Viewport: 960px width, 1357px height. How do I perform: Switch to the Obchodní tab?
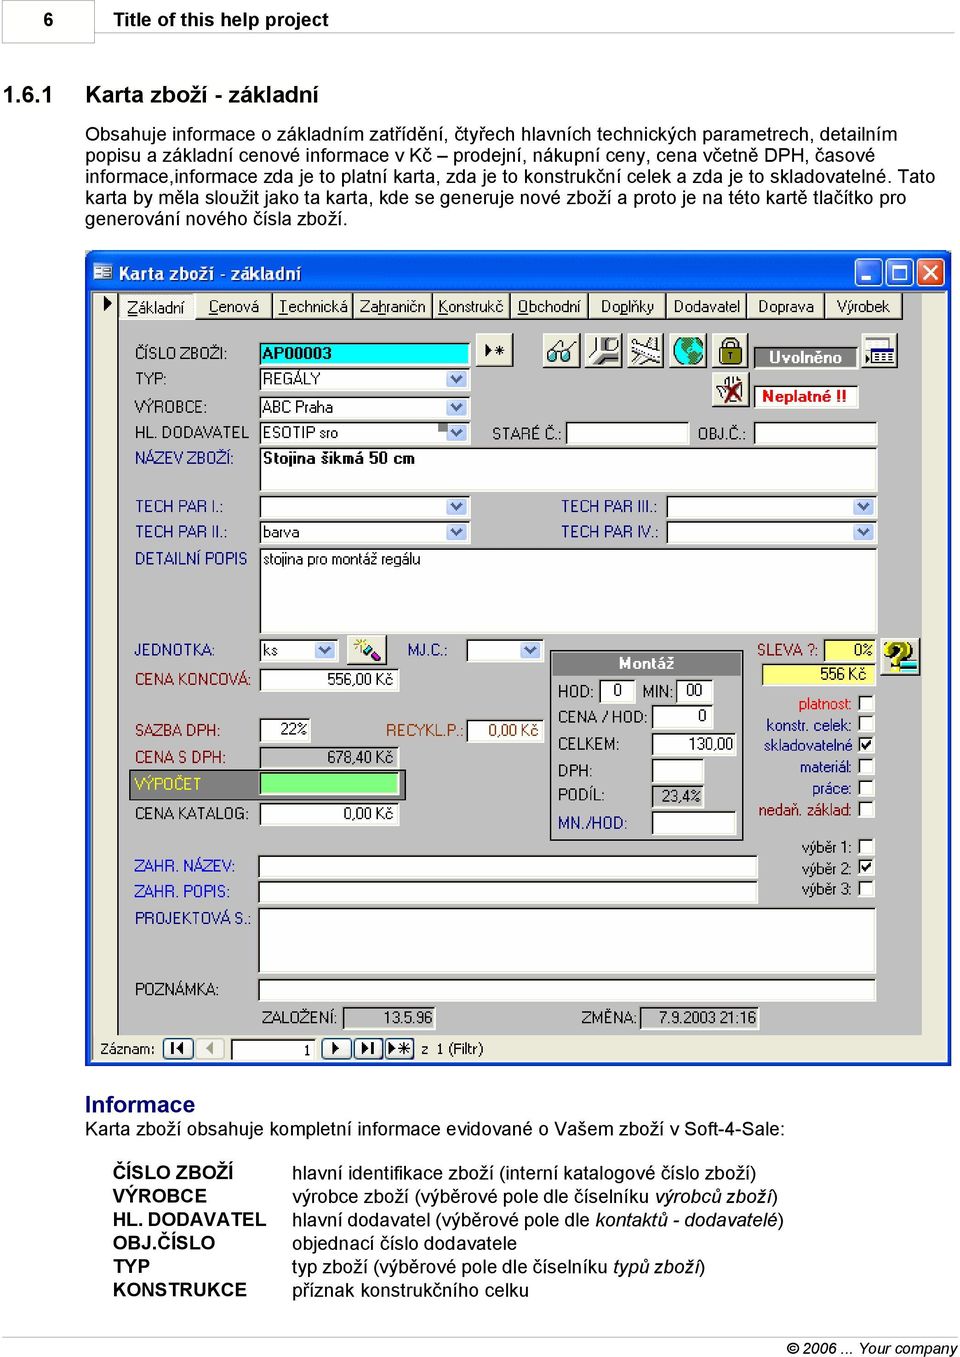coord(549,307)
